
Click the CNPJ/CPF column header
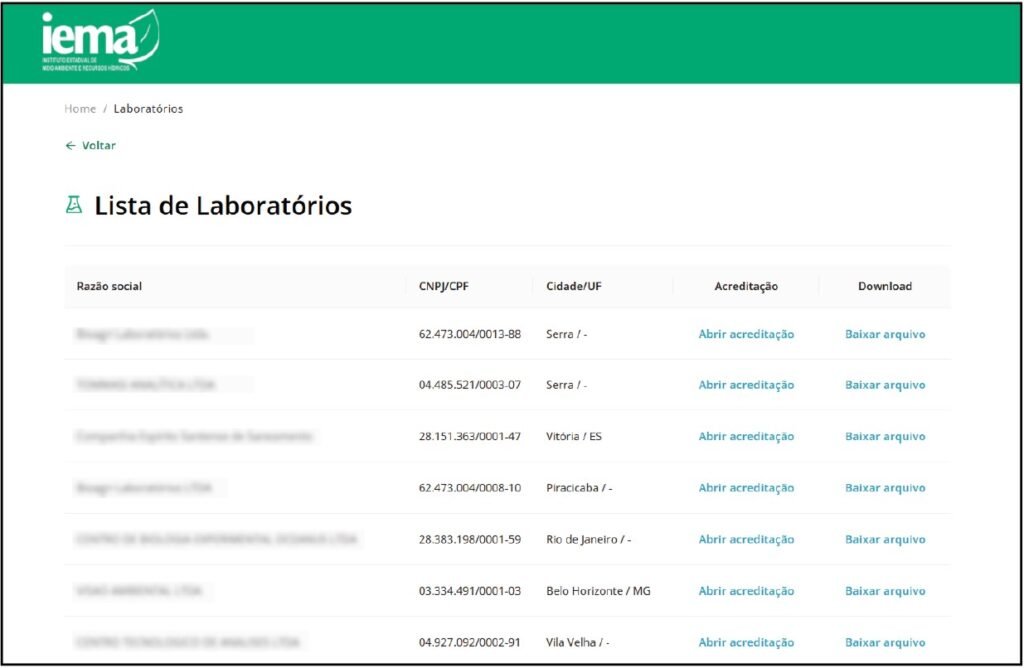pos(443,287)
